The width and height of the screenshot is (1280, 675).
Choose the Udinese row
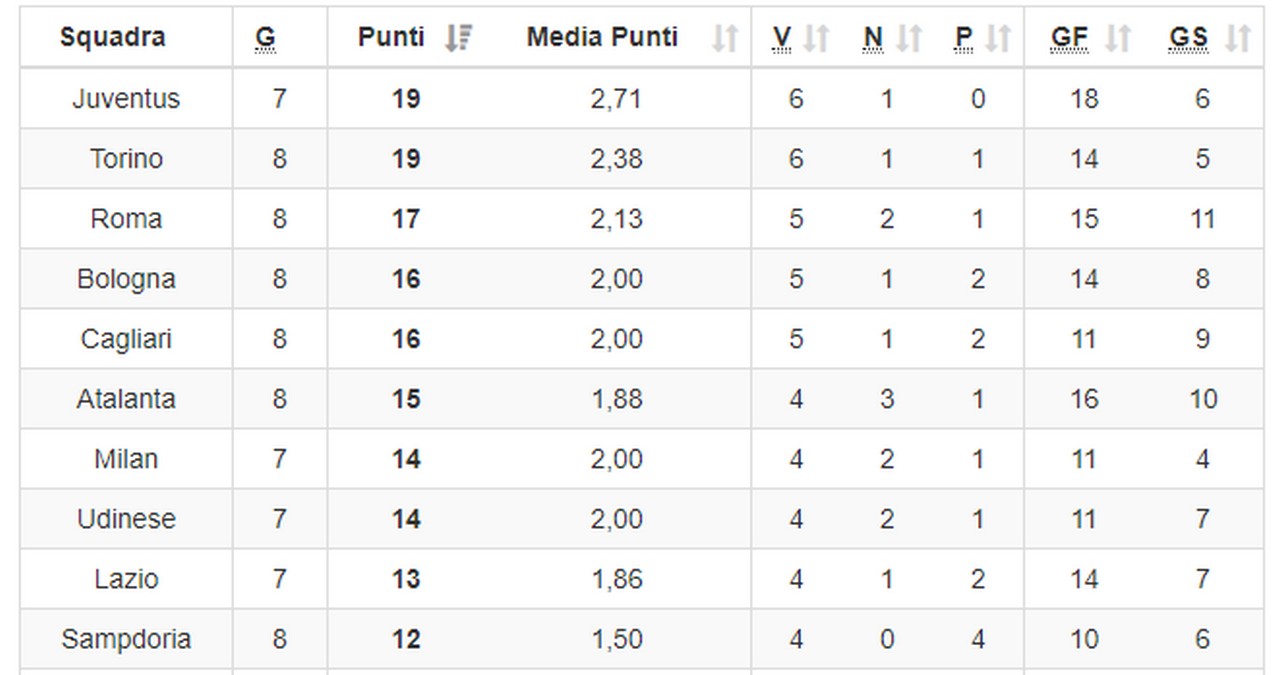(126, 519)
